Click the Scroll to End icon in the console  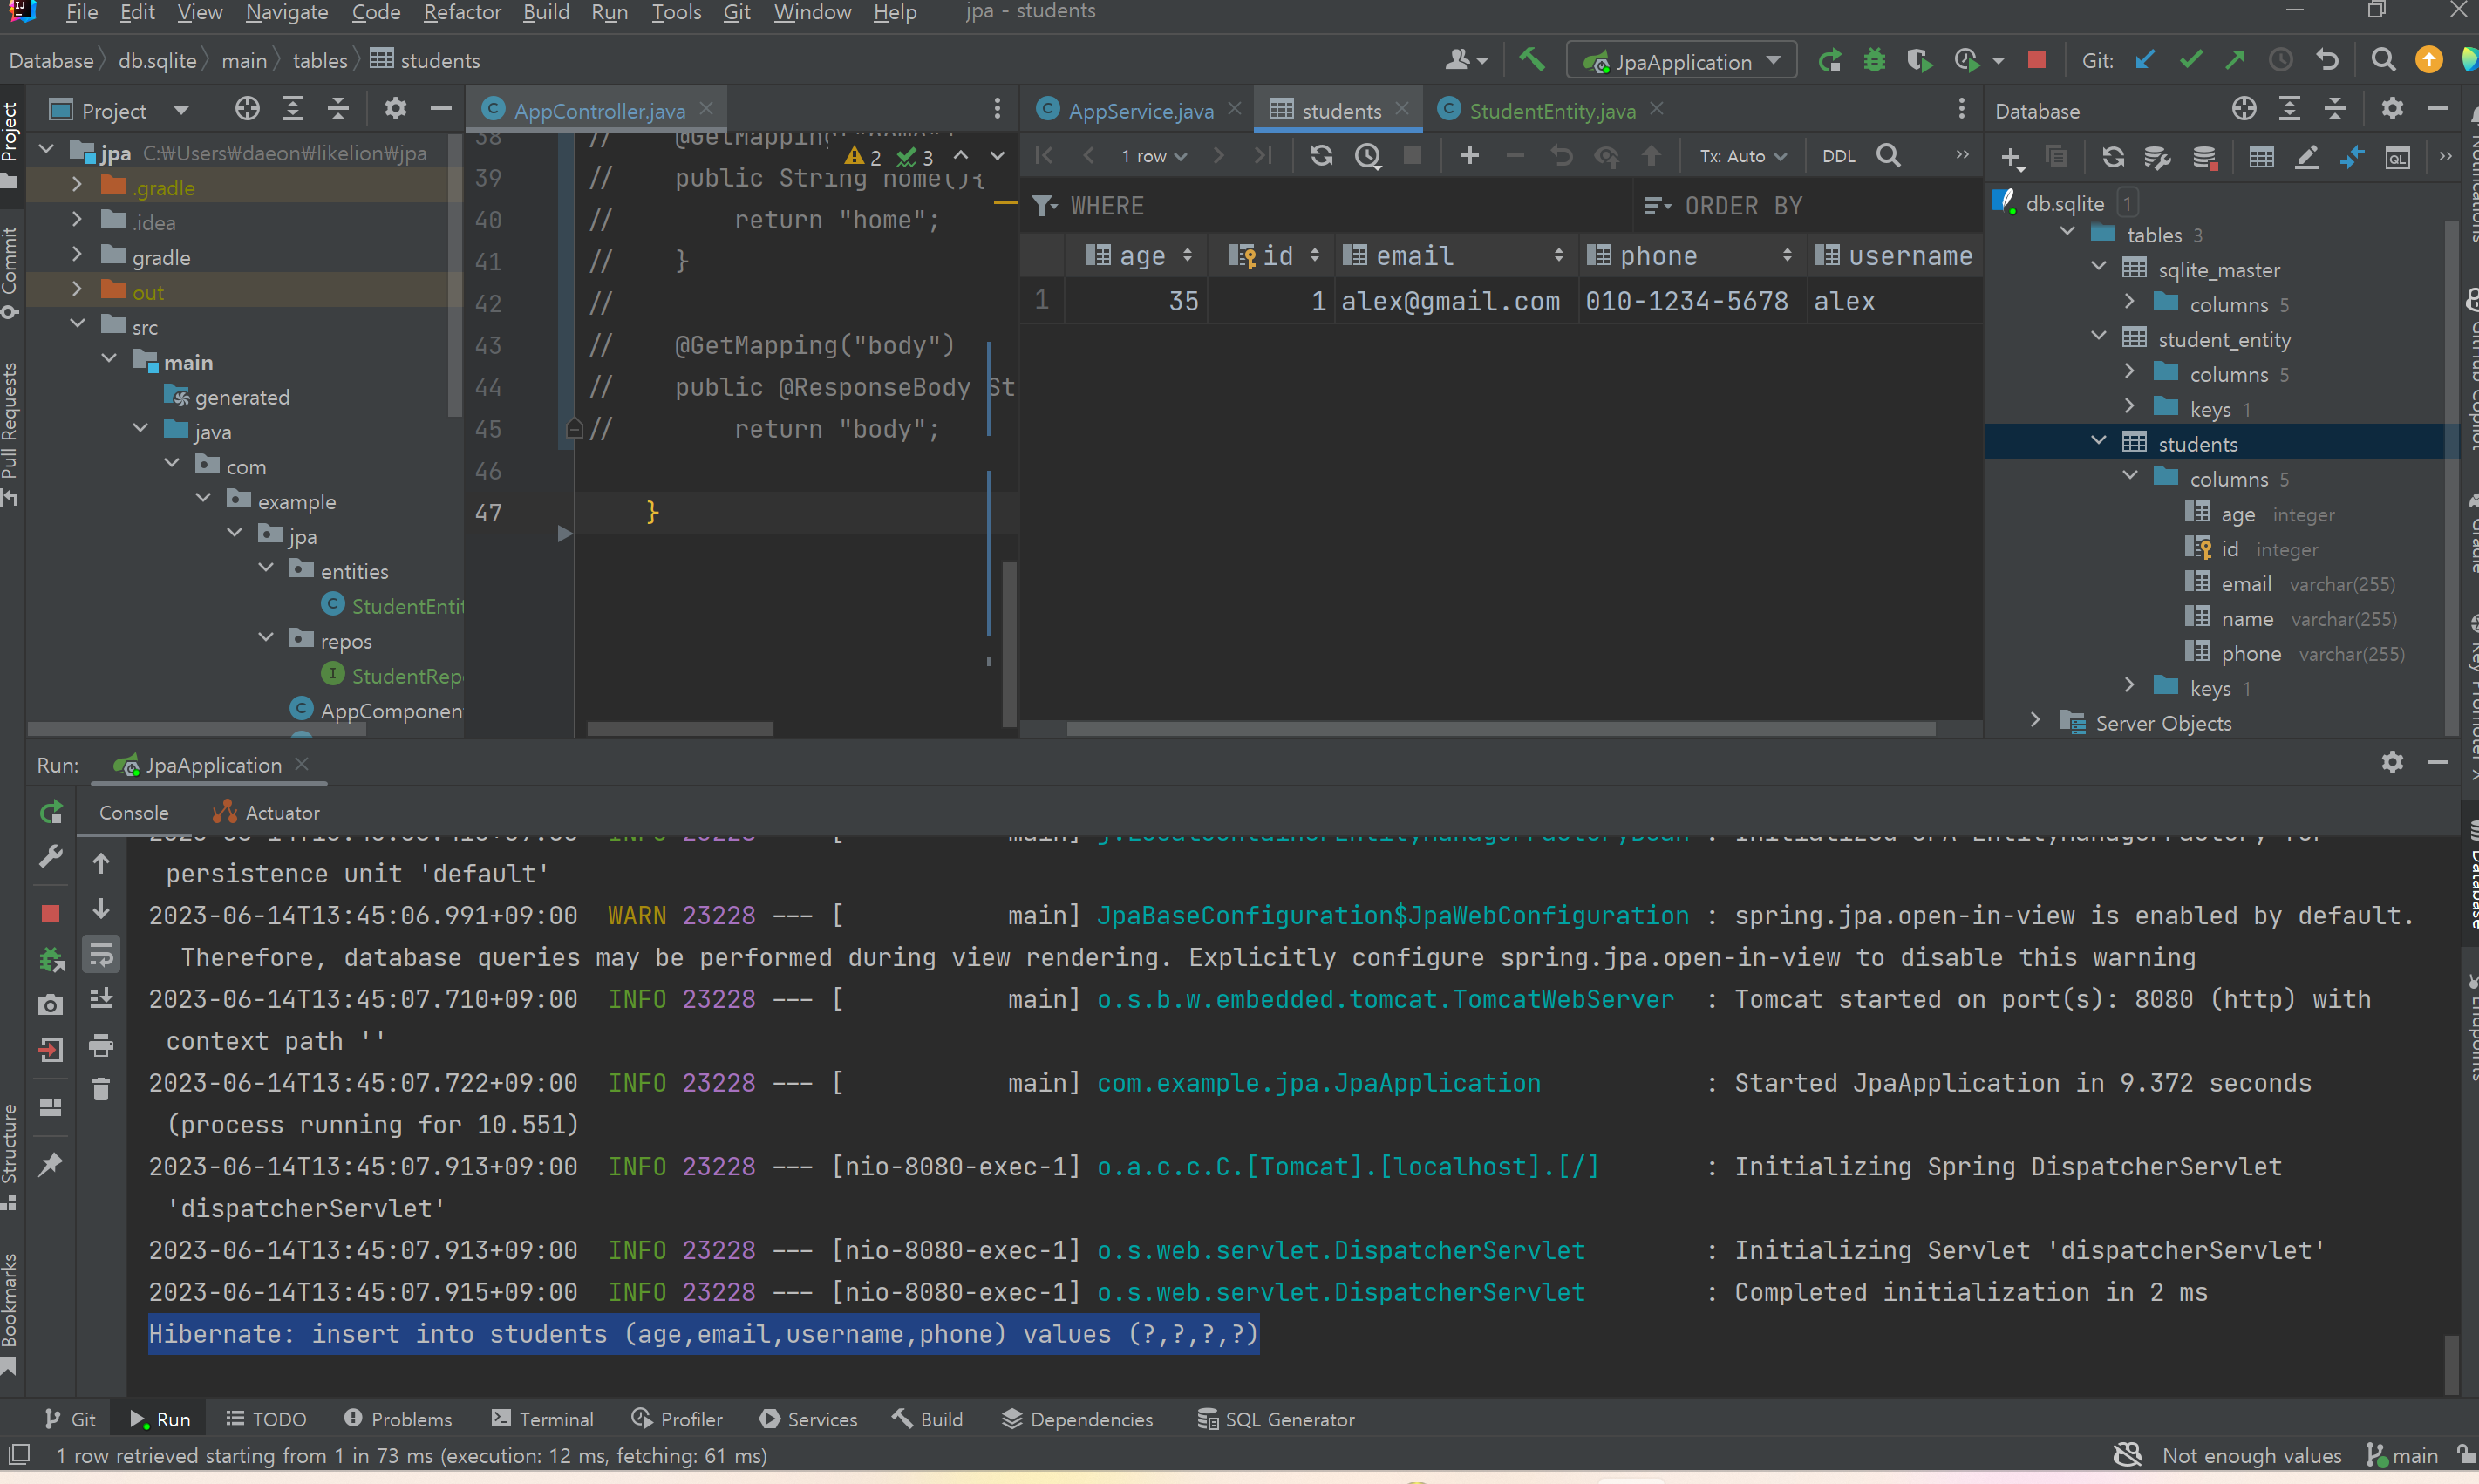point(101,999)
